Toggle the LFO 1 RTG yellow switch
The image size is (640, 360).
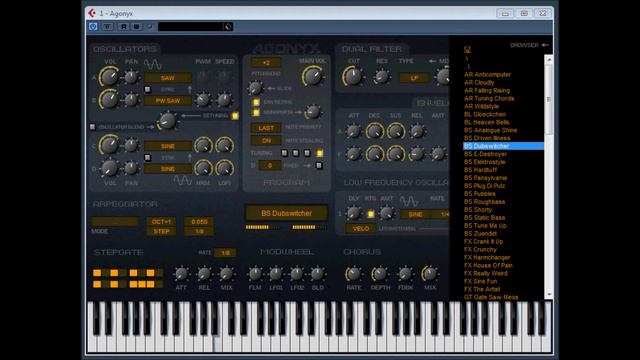(371, 214)
